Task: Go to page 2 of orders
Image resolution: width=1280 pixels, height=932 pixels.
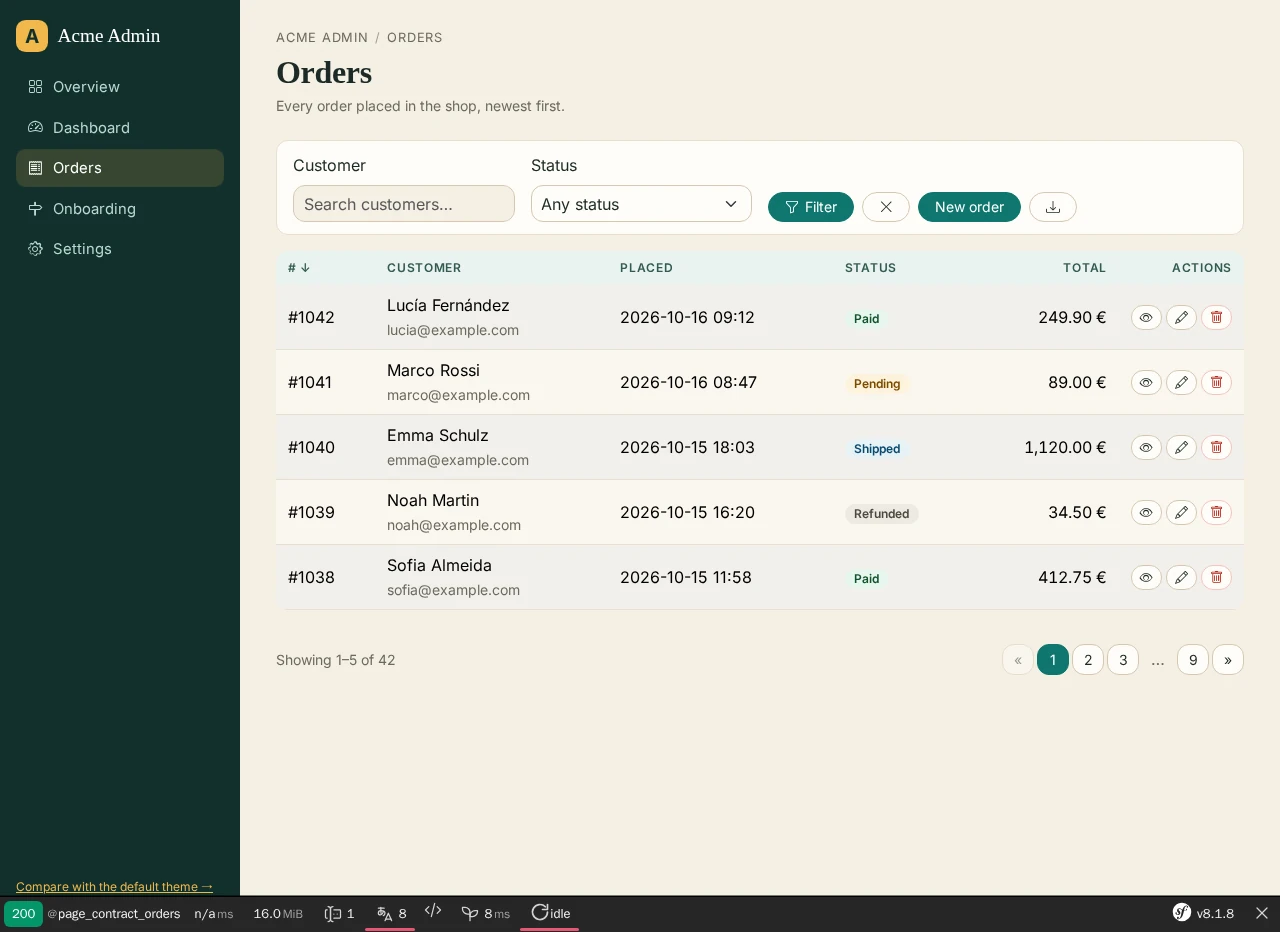Action: [x=1088, y=660]
